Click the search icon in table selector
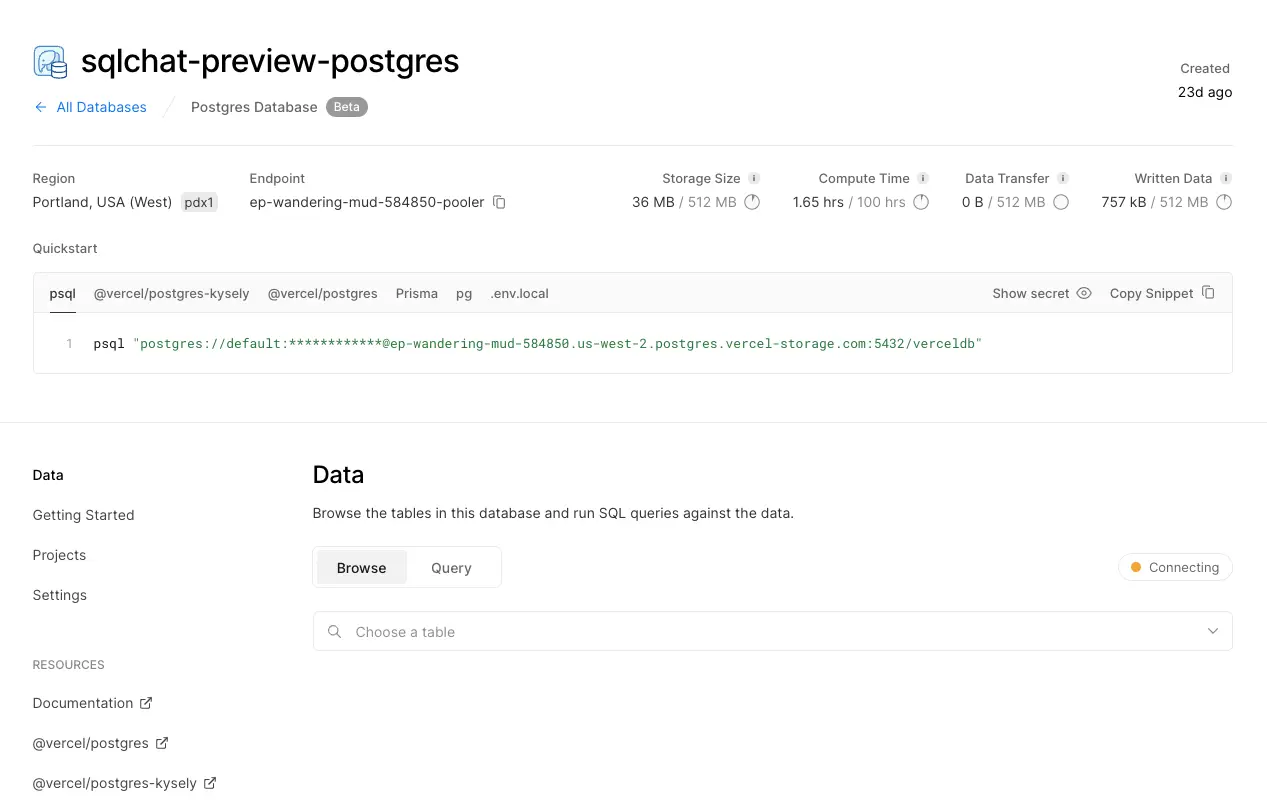Screen dimensions: 1267x810 (335, 632)
